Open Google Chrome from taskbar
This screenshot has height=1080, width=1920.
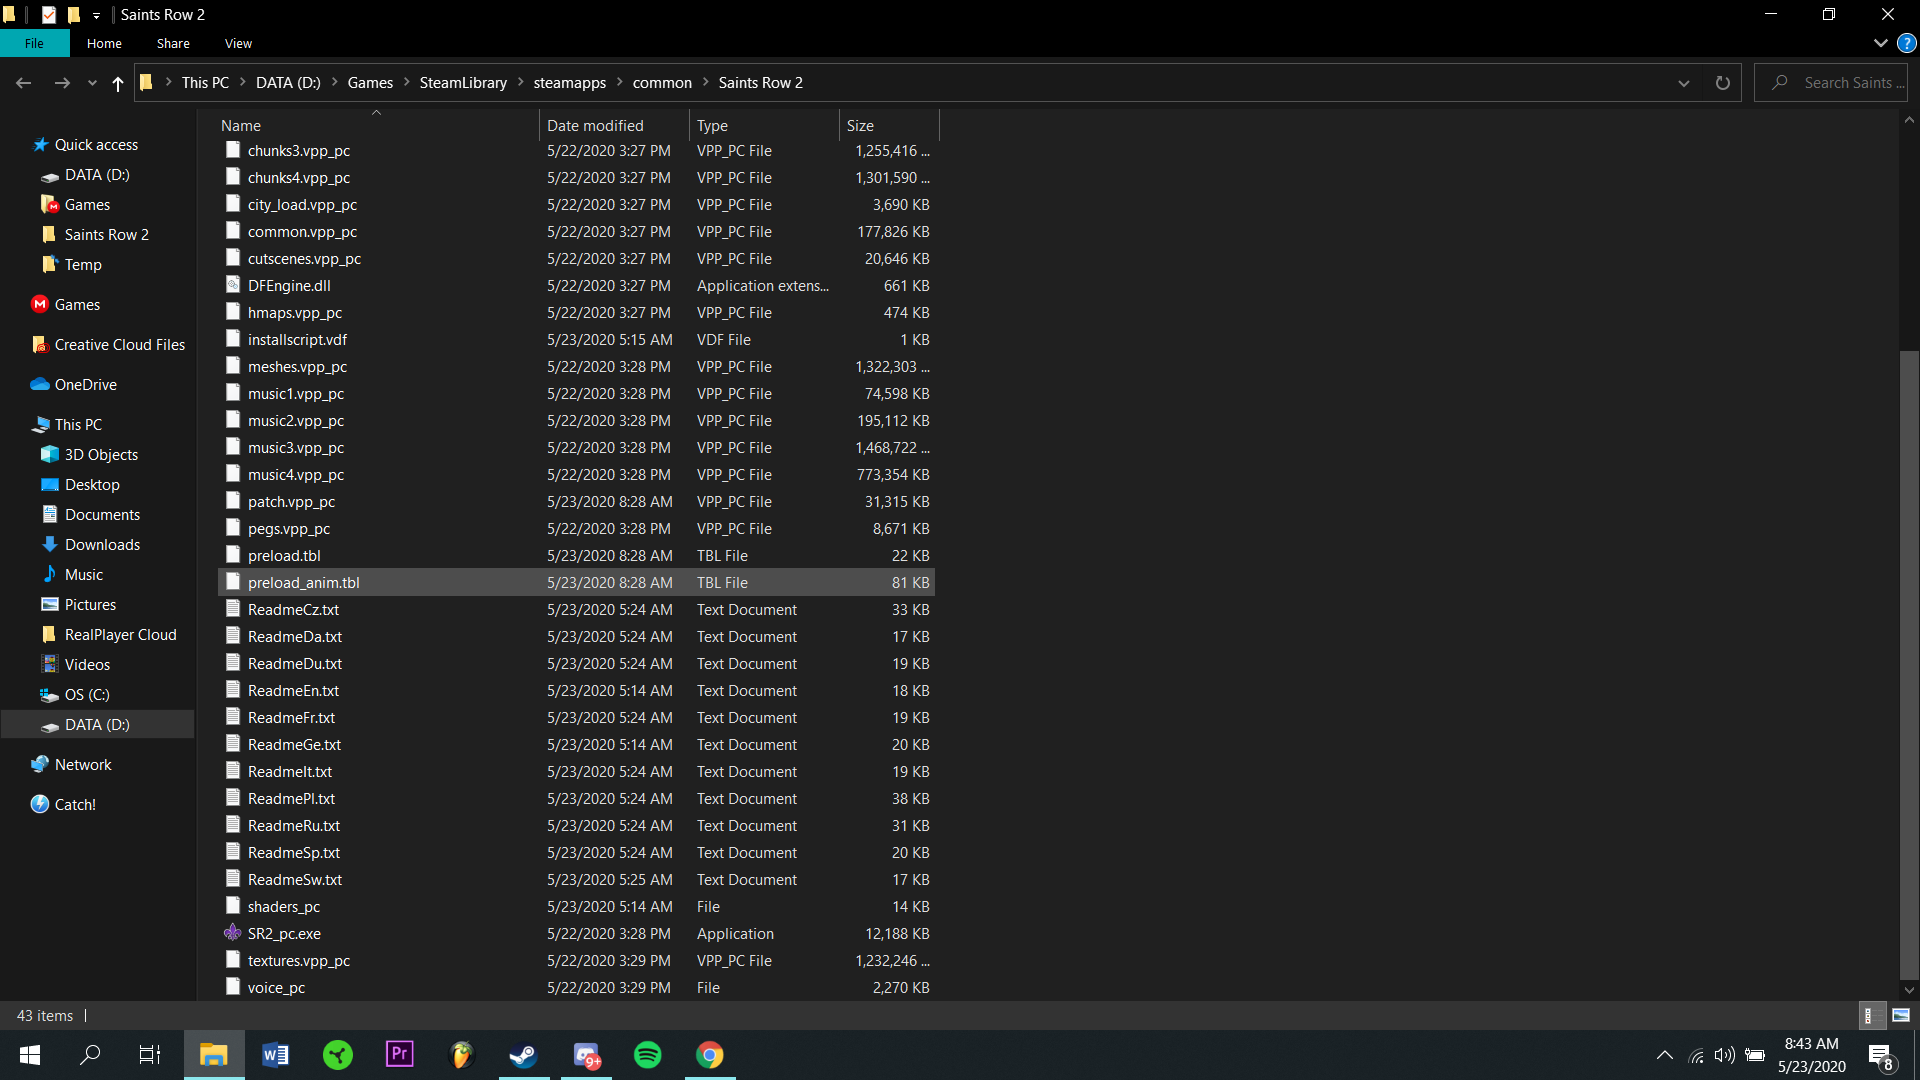click(x=710, y=1055)
